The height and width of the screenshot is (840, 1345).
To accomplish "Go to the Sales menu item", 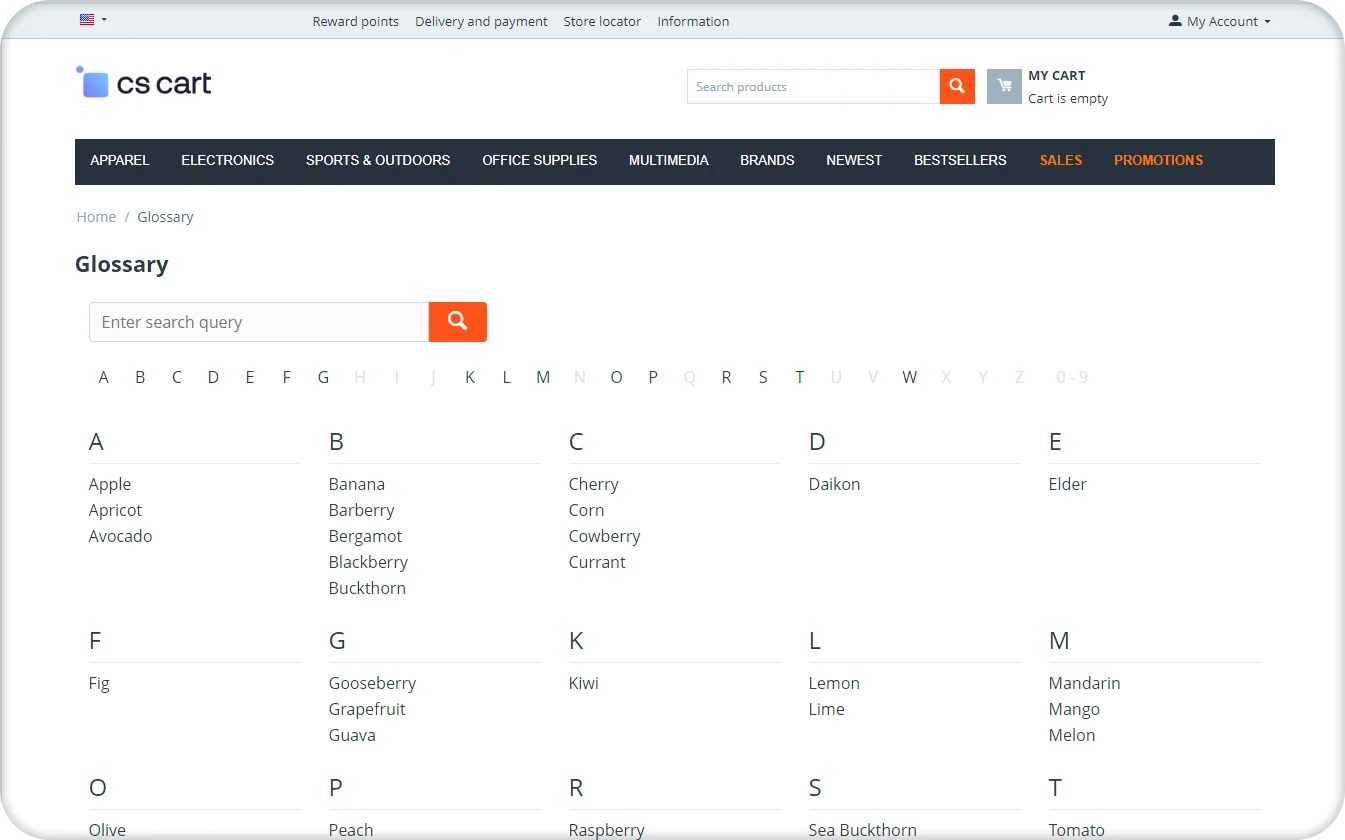I will [1060, 160].
